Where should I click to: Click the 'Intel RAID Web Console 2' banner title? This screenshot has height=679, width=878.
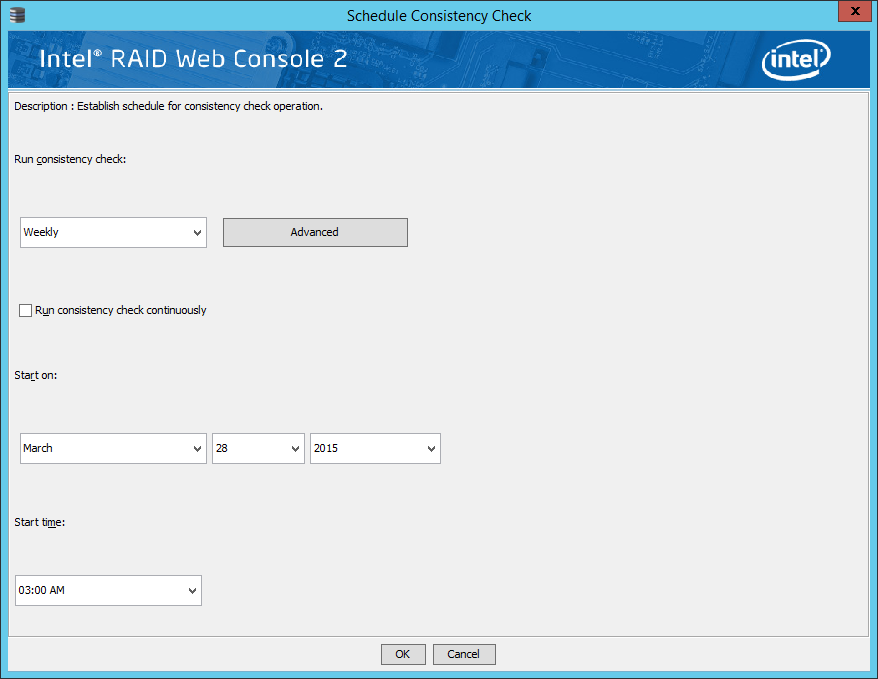(193, 59)
